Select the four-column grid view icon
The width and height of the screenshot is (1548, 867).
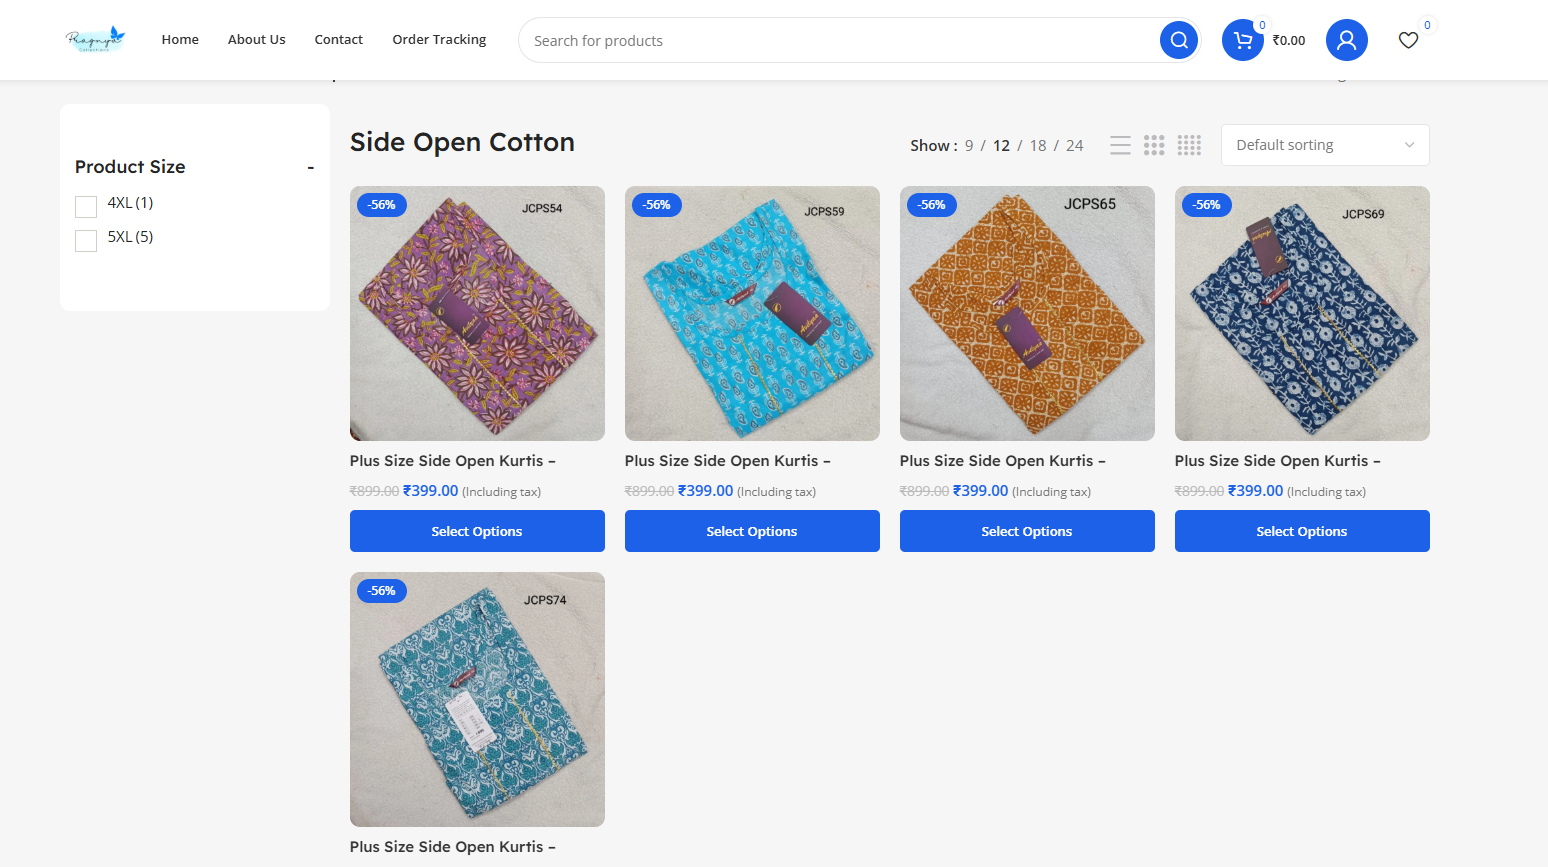point(1189,145)
